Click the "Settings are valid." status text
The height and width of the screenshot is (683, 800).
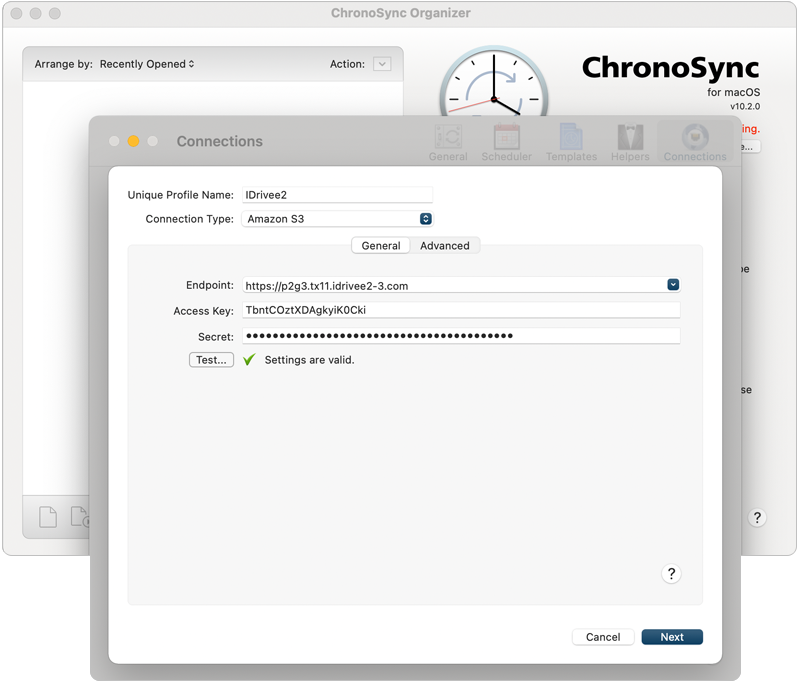(309, 360)
